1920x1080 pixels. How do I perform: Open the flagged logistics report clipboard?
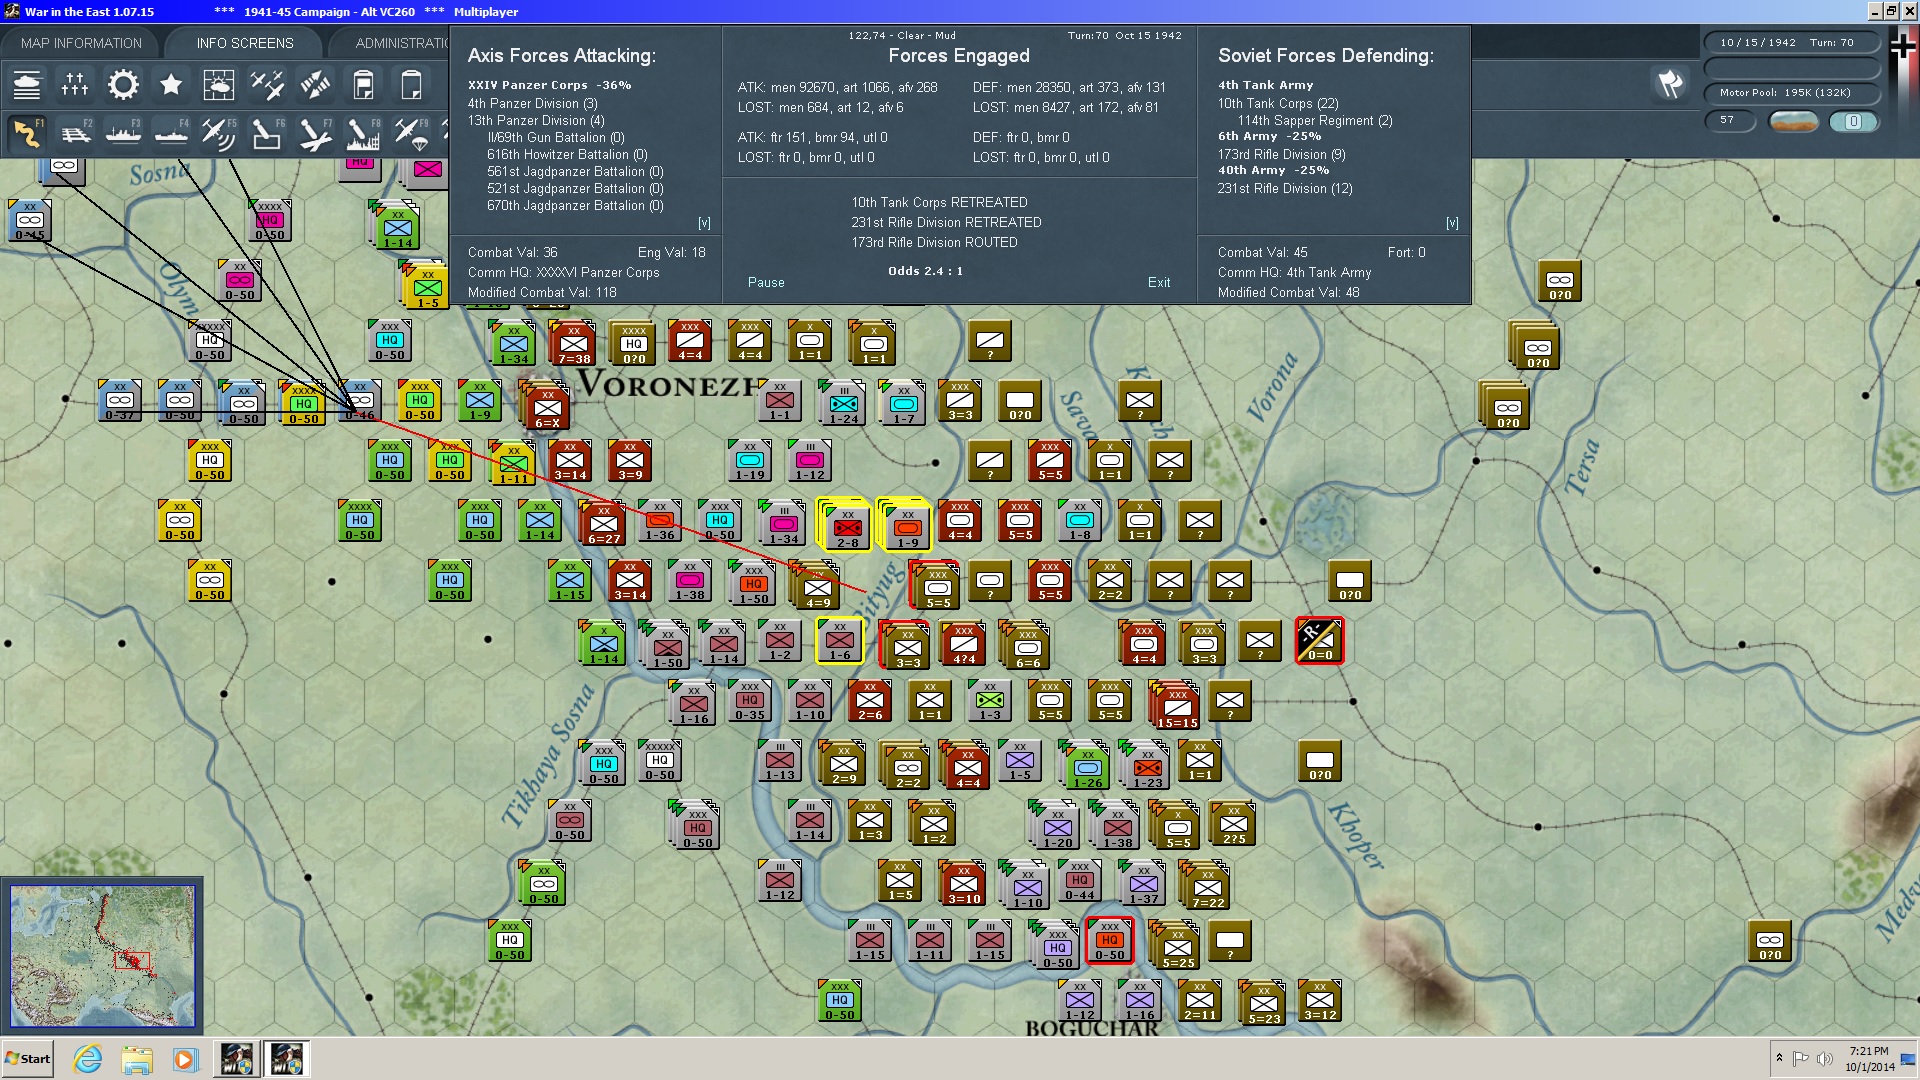coord(363,85)
